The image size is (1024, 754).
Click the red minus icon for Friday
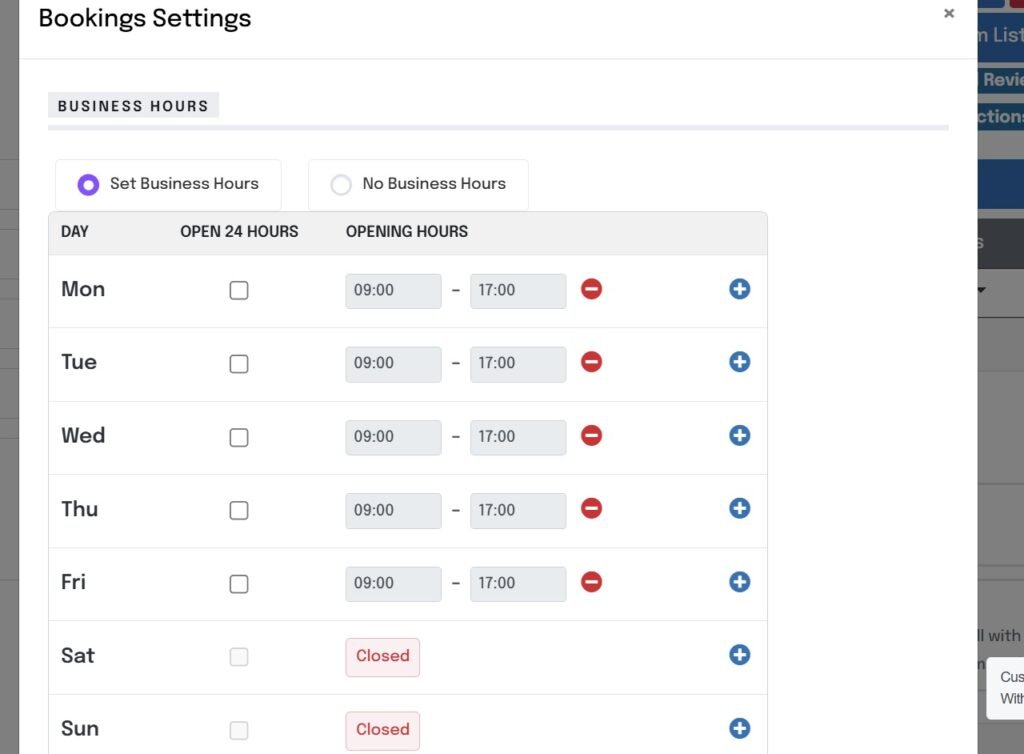pyautogui.click(x=591, y=581)
